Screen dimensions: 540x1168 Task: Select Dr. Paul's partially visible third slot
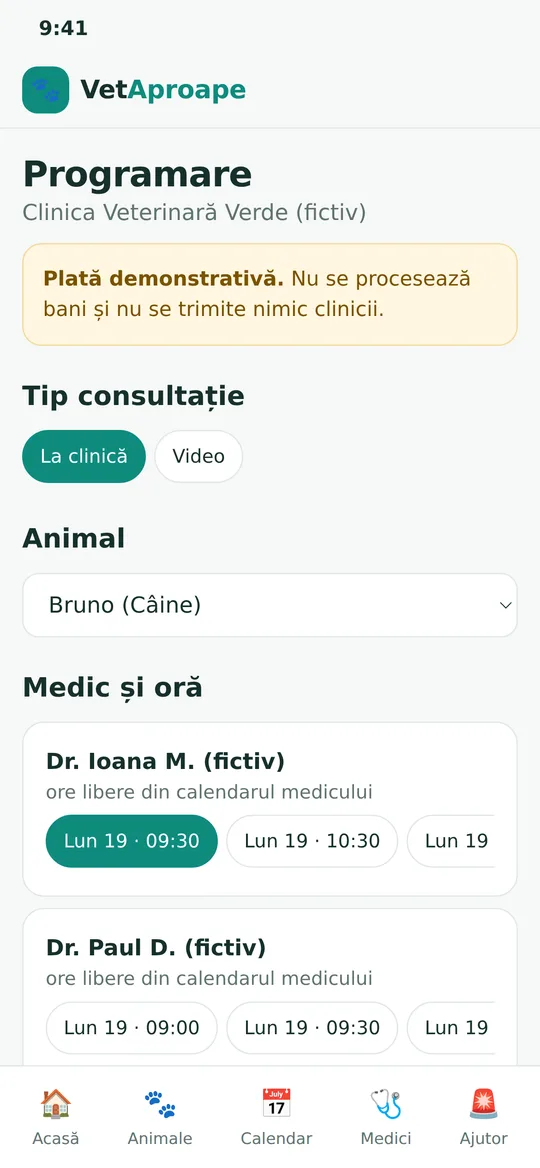point(451,1028)
